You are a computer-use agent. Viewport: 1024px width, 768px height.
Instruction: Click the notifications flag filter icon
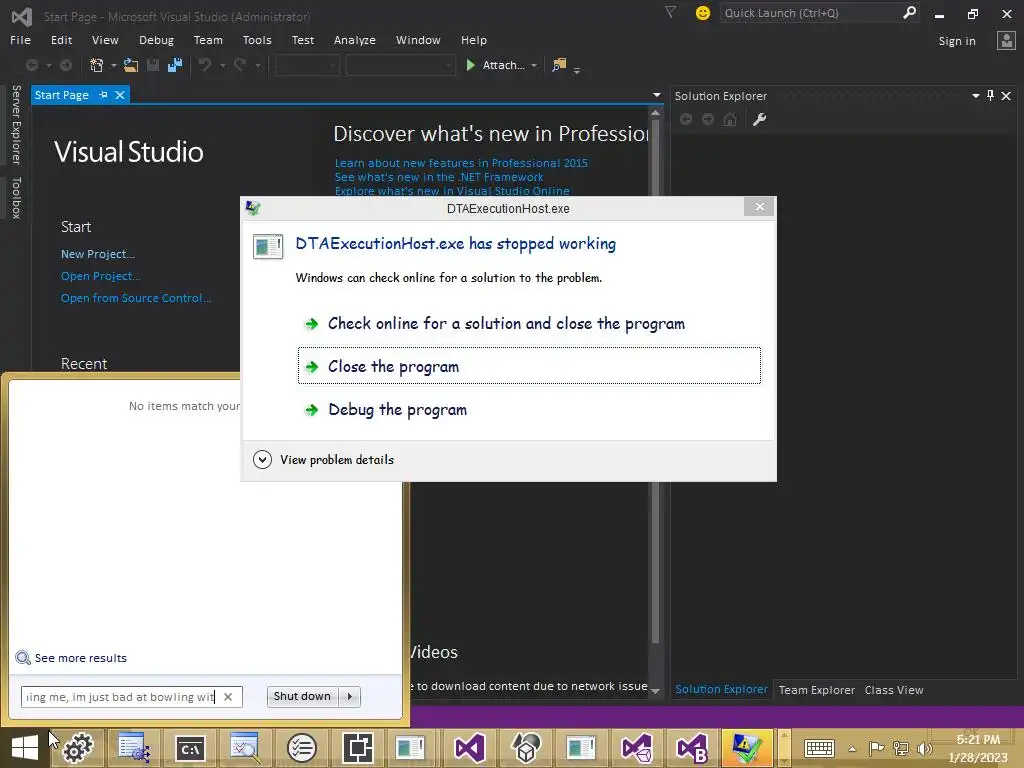[x=670, y=12]
